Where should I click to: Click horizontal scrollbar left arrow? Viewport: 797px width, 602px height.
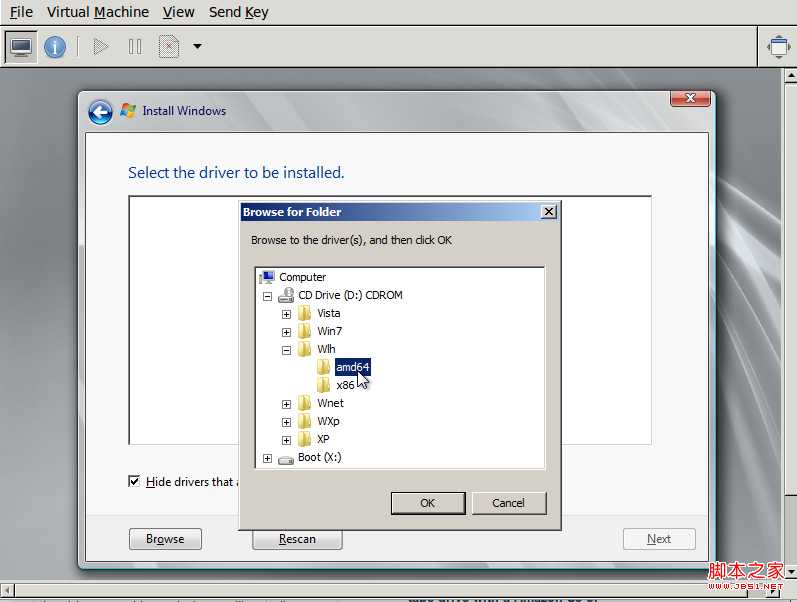coord(7,590)
